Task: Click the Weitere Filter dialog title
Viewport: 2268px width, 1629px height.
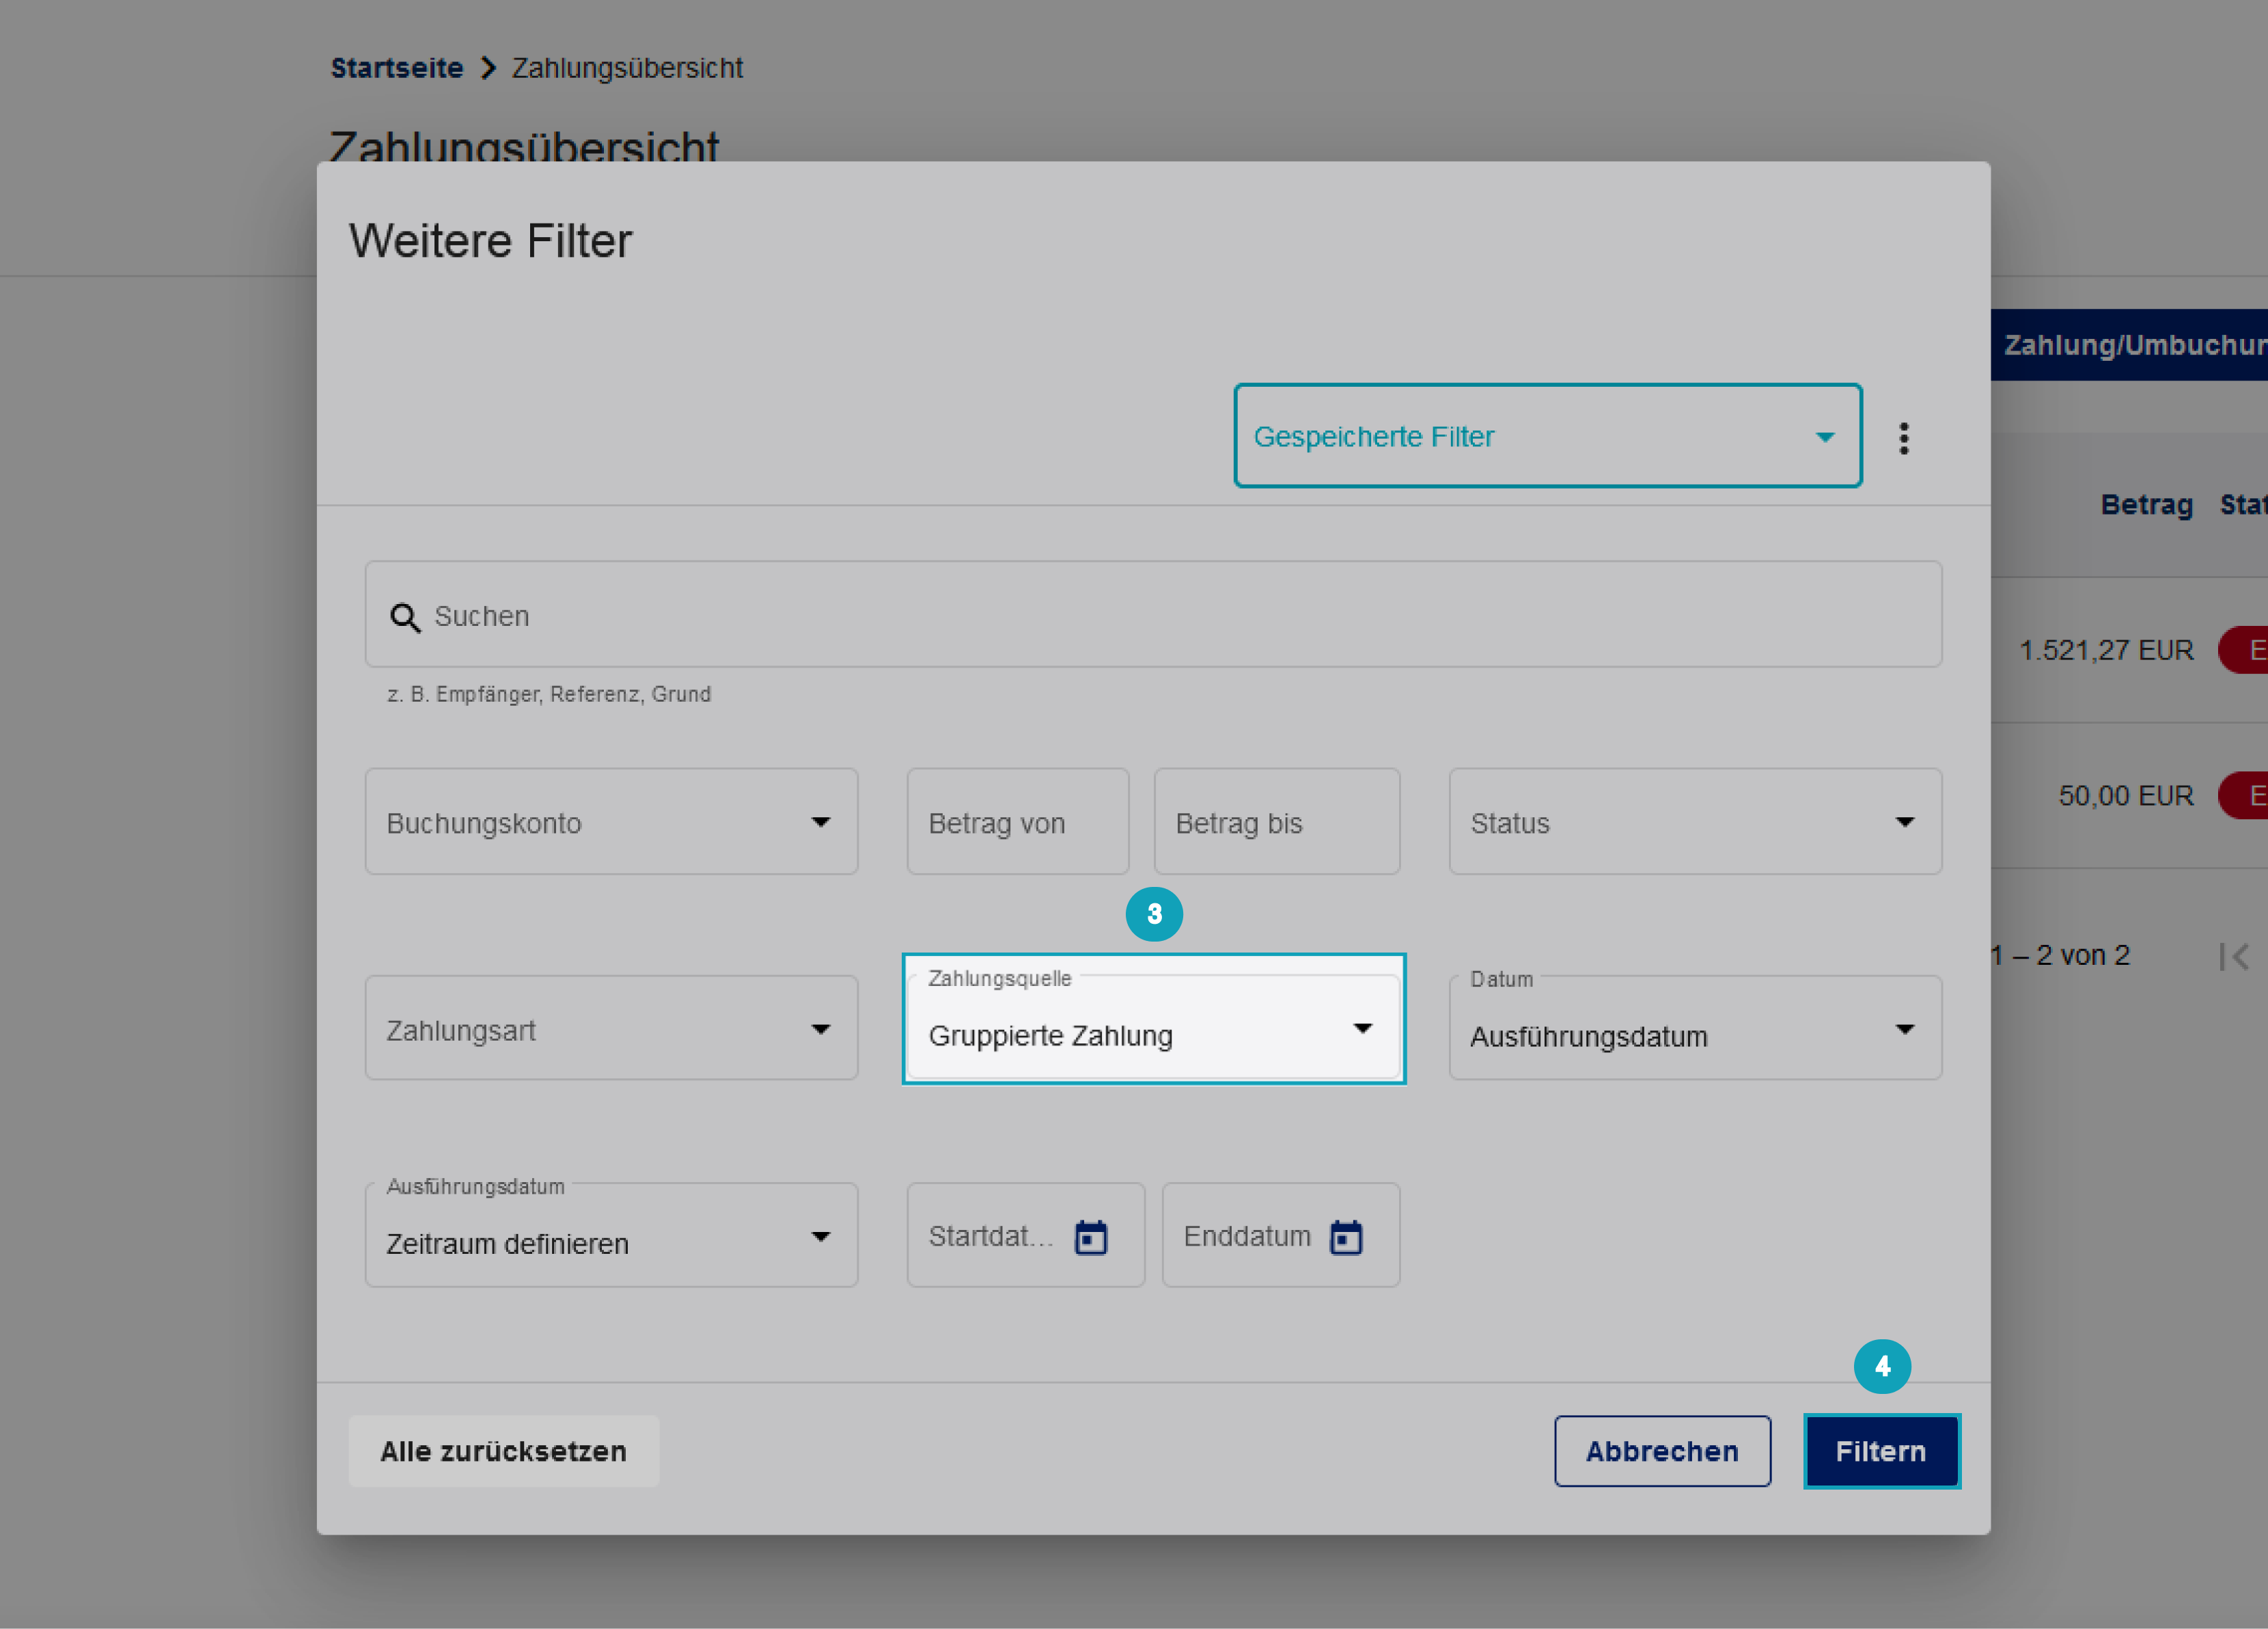Action: click(x=490, y=241)
